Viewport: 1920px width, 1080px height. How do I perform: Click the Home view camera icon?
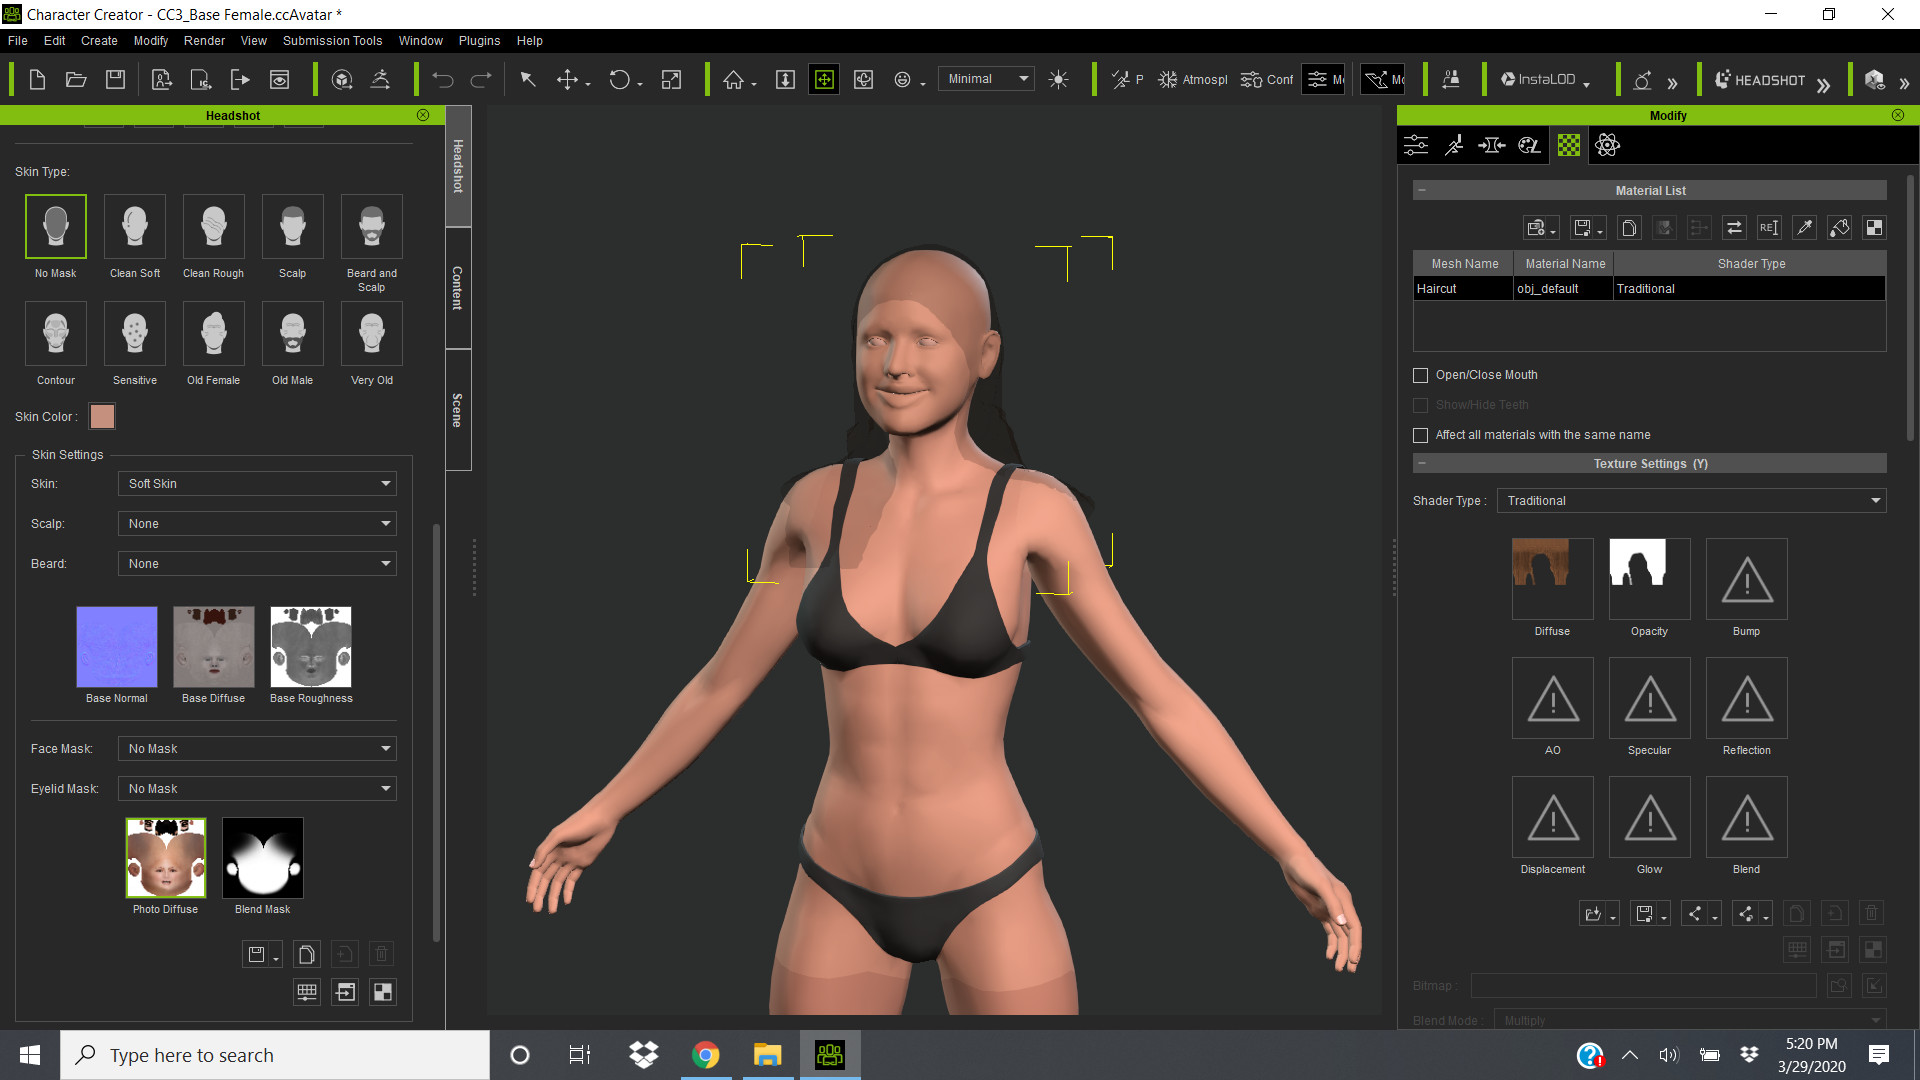coord(734,80)
